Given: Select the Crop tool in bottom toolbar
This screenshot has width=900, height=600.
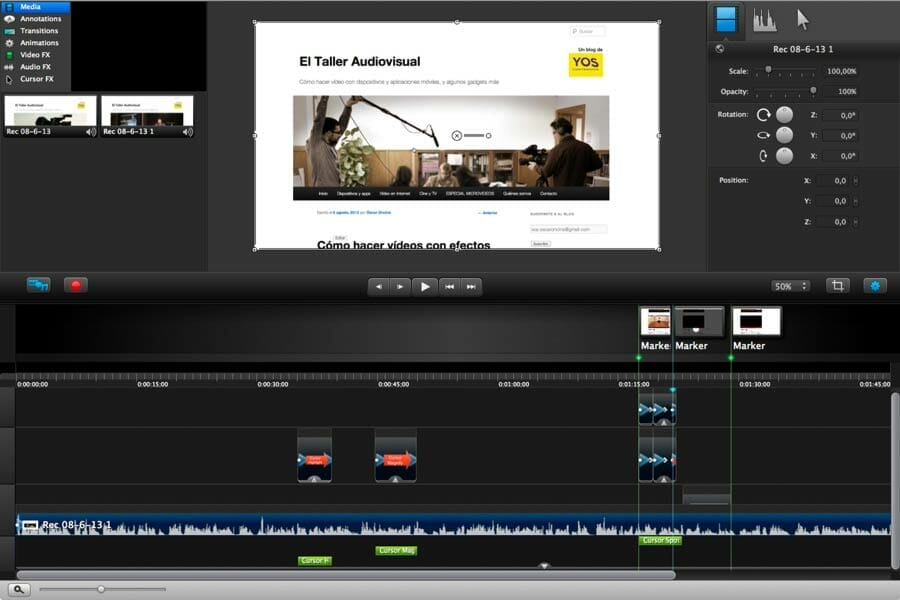Looking at the screenshot, I should [x=836, y=285].
